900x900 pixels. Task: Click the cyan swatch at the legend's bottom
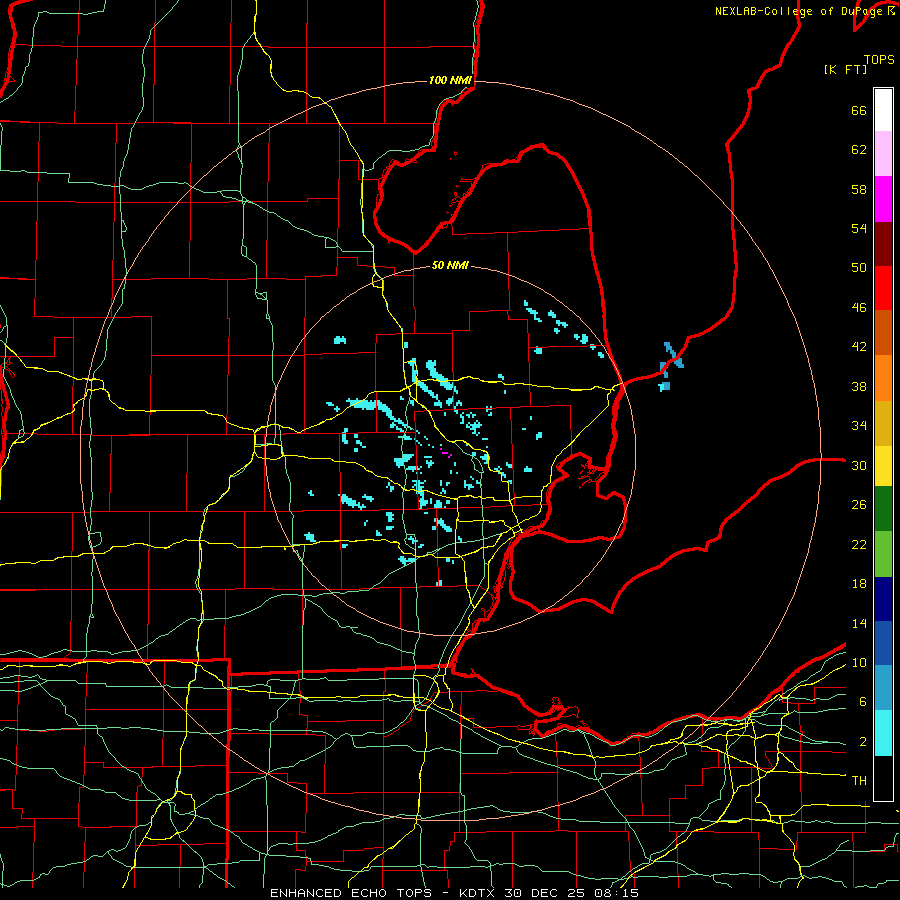[x=883, y=733]
